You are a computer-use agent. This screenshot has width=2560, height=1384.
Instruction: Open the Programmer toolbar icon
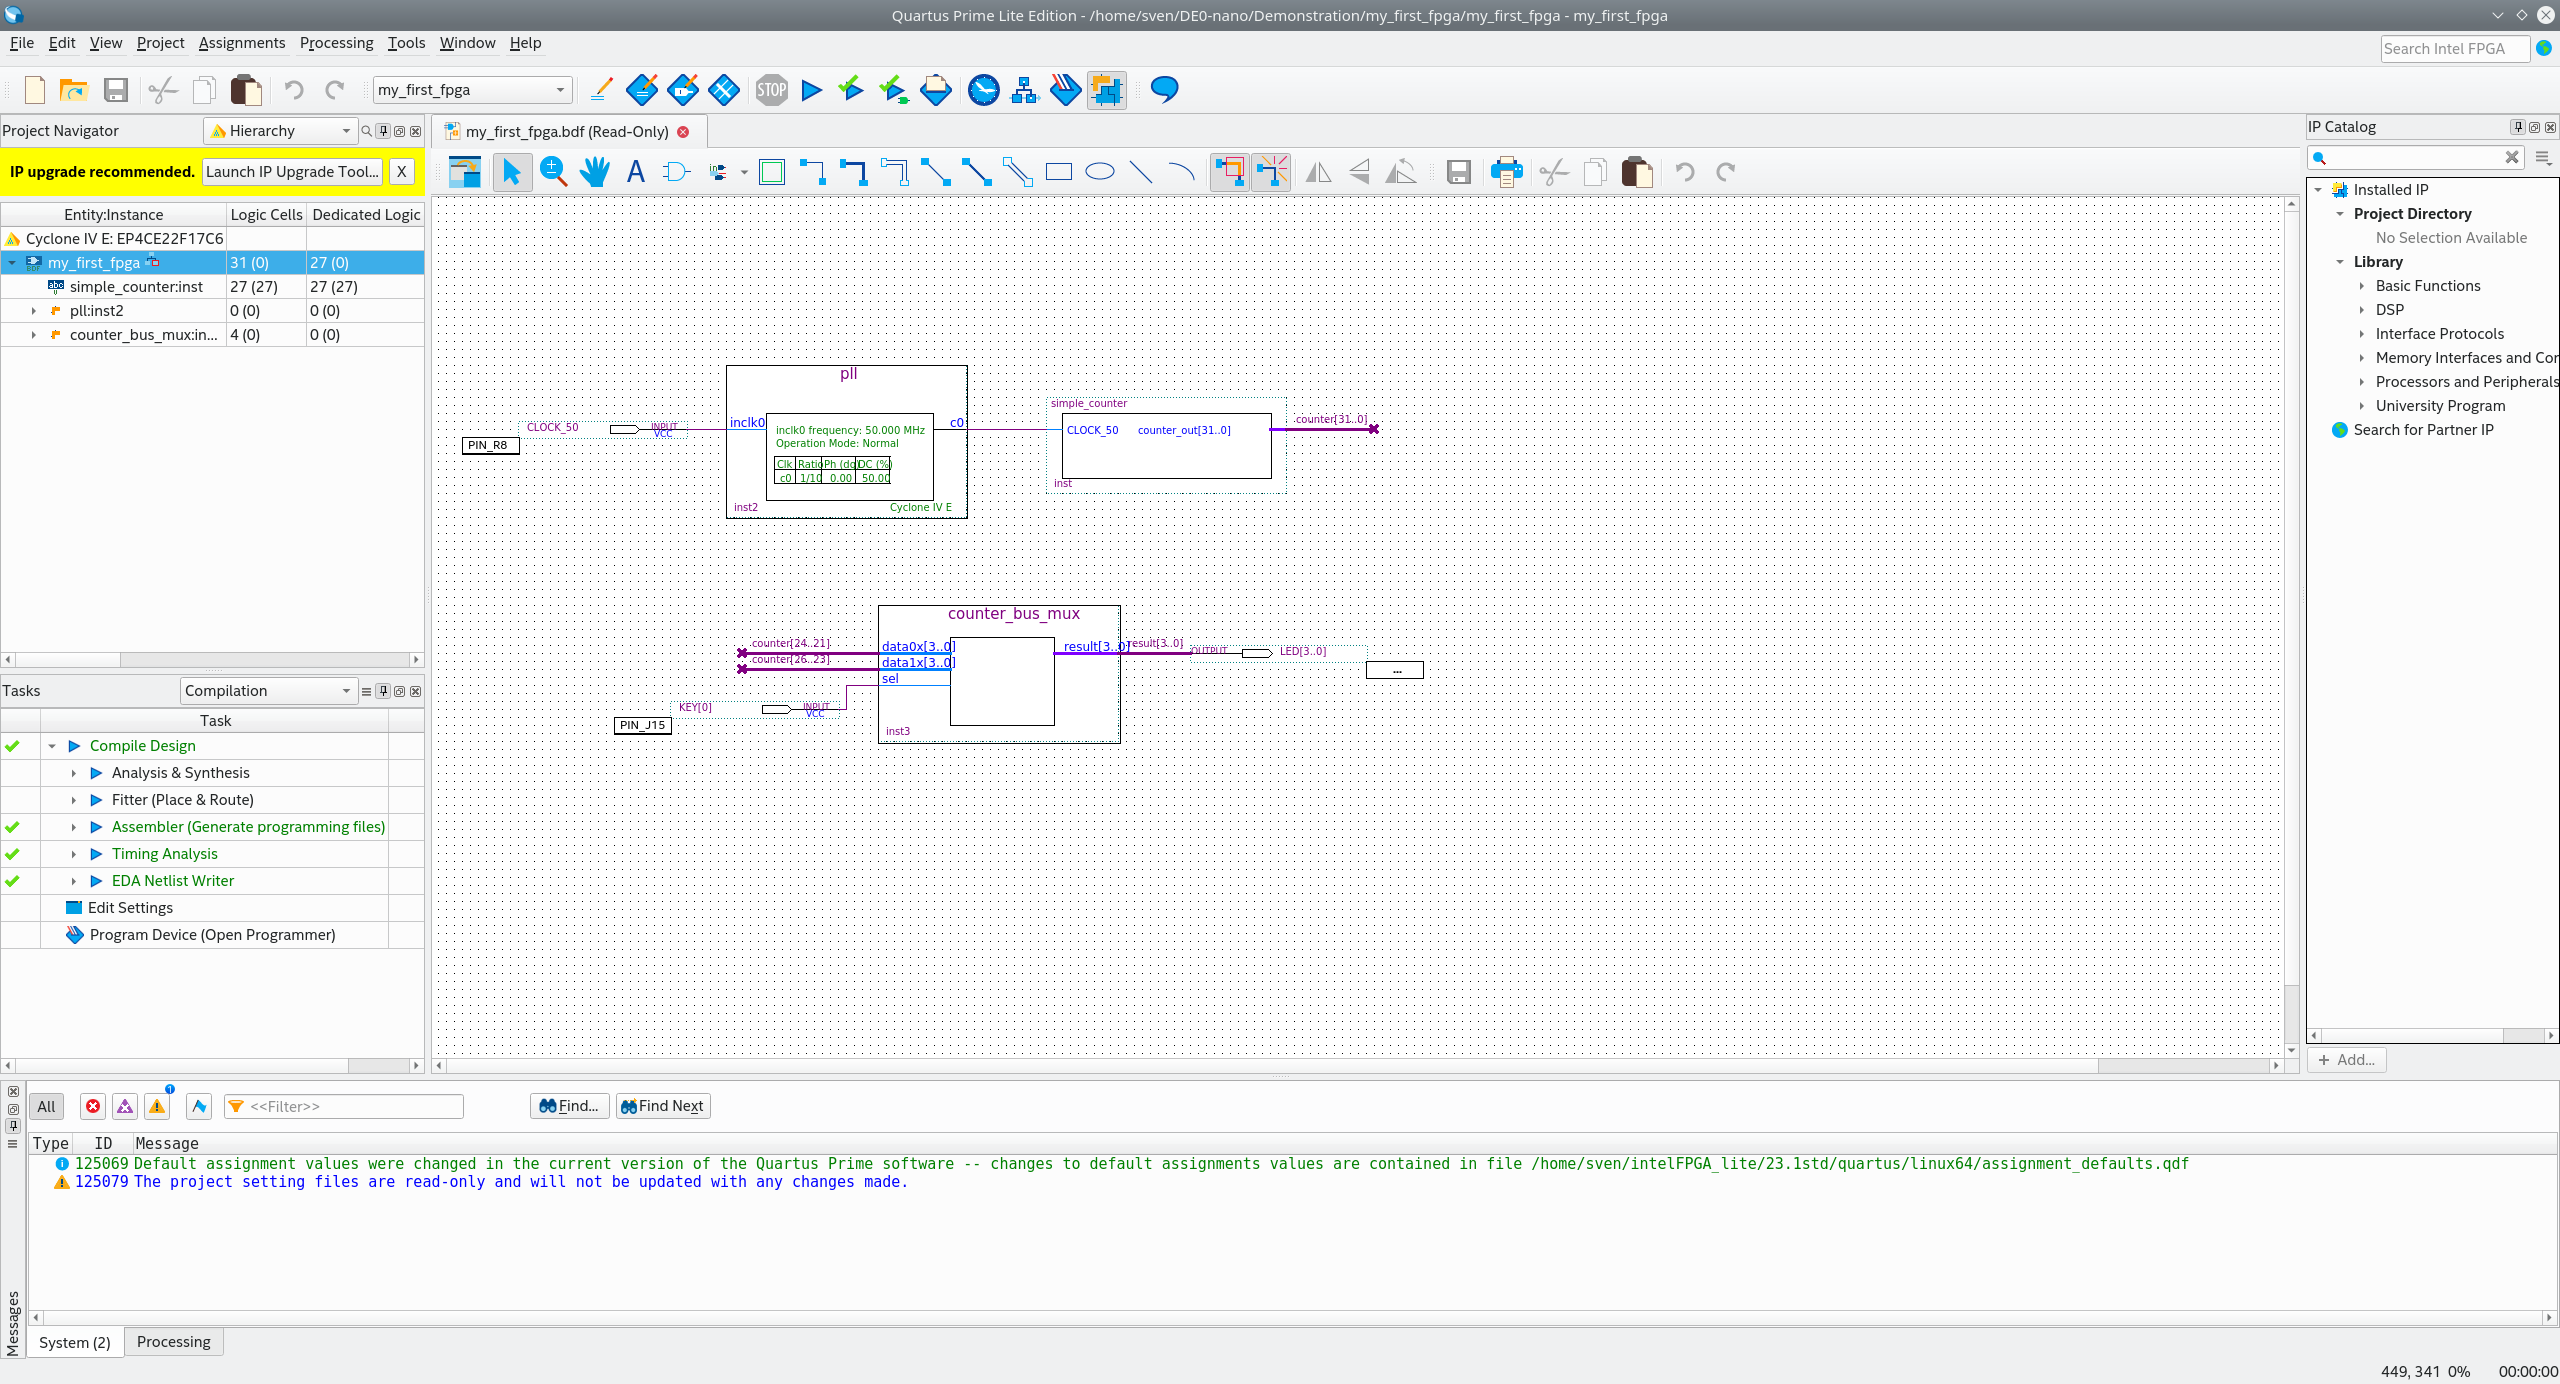1065,90
